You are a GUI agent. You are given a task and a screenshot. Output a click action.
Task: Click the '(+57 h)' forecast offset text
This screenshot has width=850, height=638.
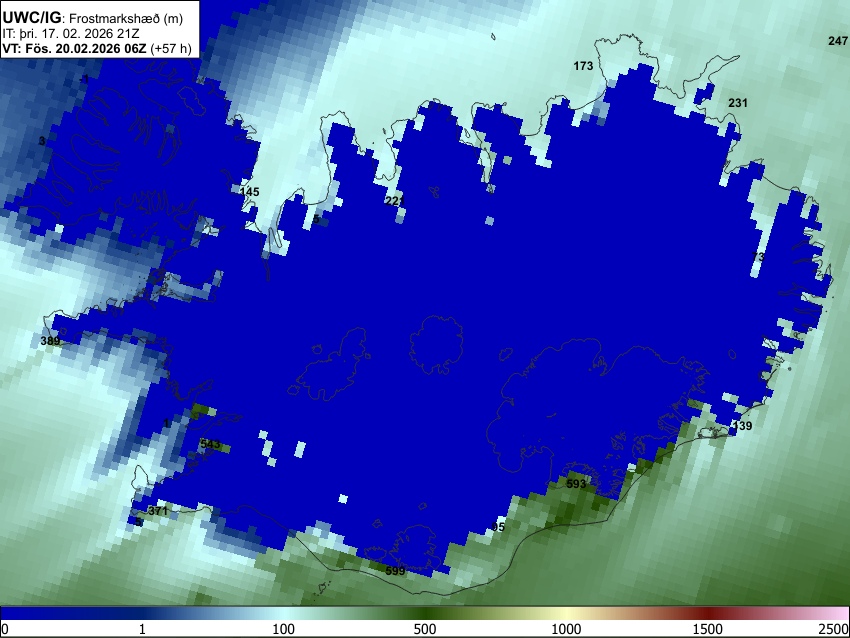(x=171, y=48)
